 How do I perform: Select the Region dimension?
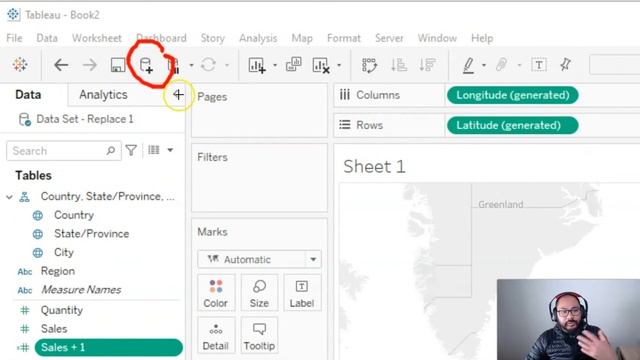(x=58, y=271)
